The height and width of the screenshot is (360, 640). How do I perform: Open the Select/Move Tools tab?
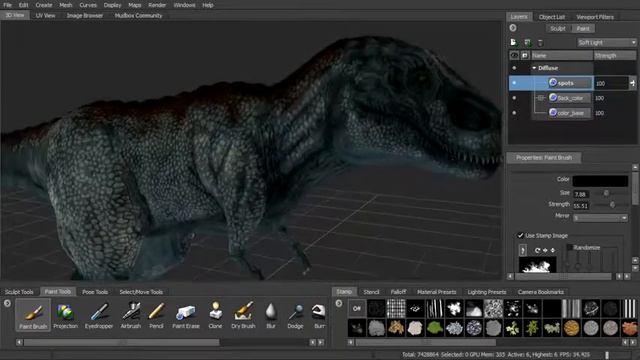[x=141, y=292]
